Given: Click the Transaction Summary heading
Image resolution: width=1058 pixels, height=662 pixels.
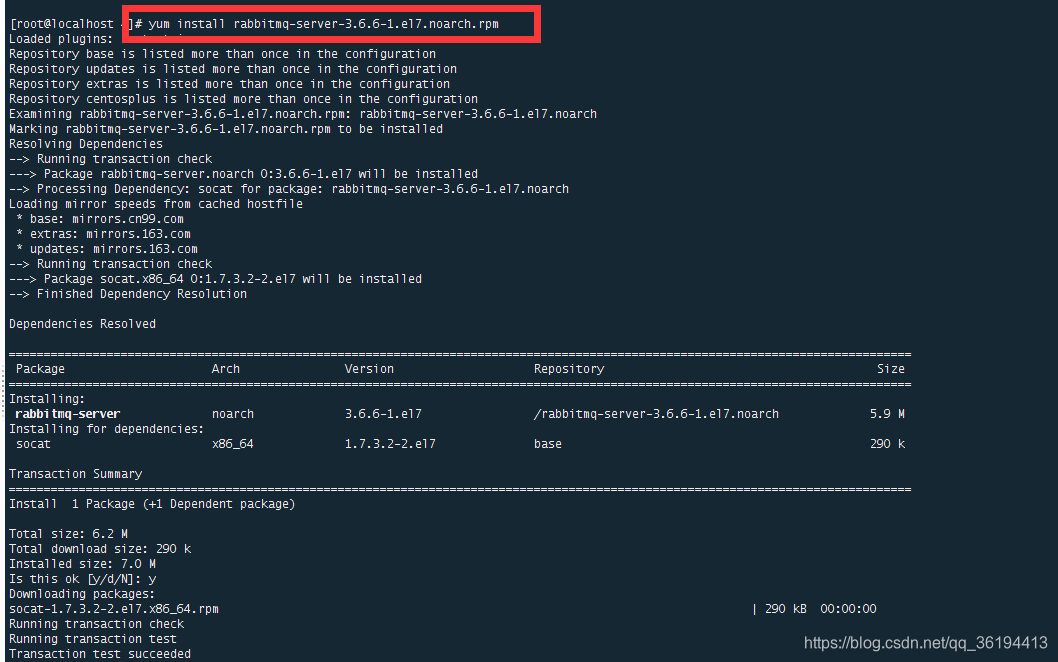Looking at the screenshot, I should 76,474.
